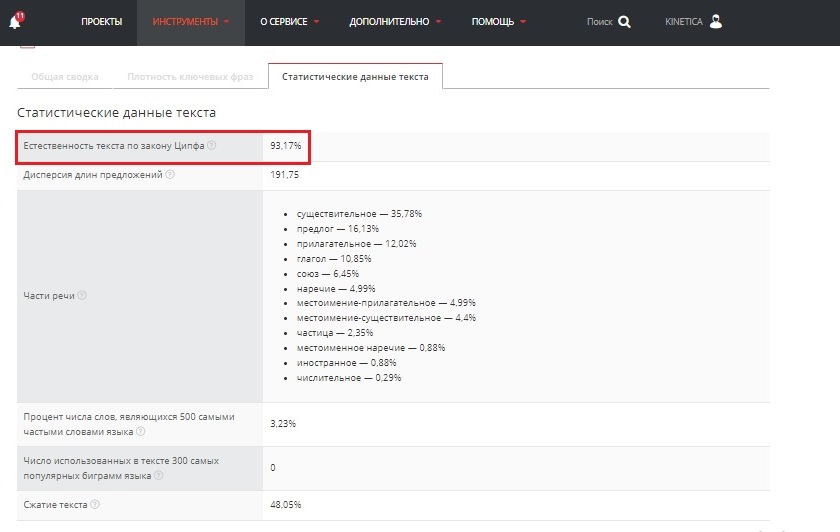Click help icon next to Дисперсия длин предложений
Screen dimensions: 840x532
(170, 175)
